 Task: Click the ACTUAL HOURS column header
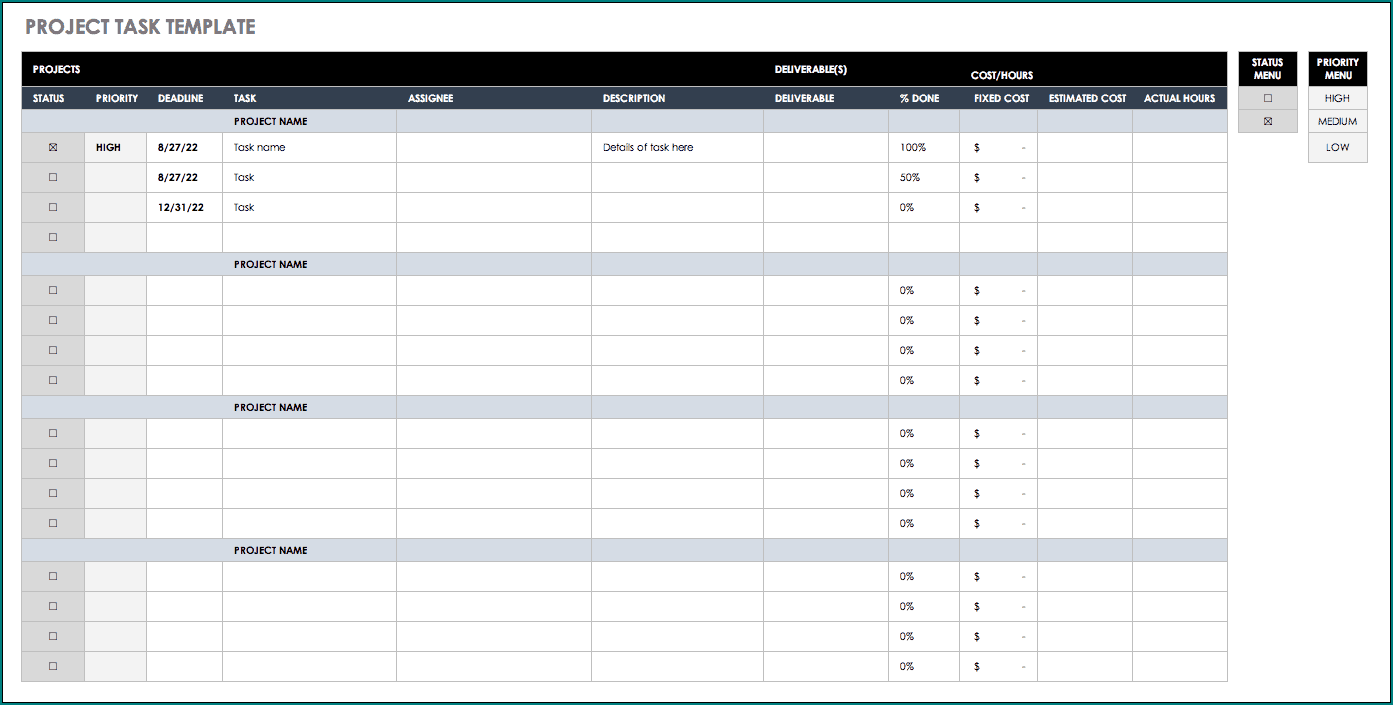1180,98
